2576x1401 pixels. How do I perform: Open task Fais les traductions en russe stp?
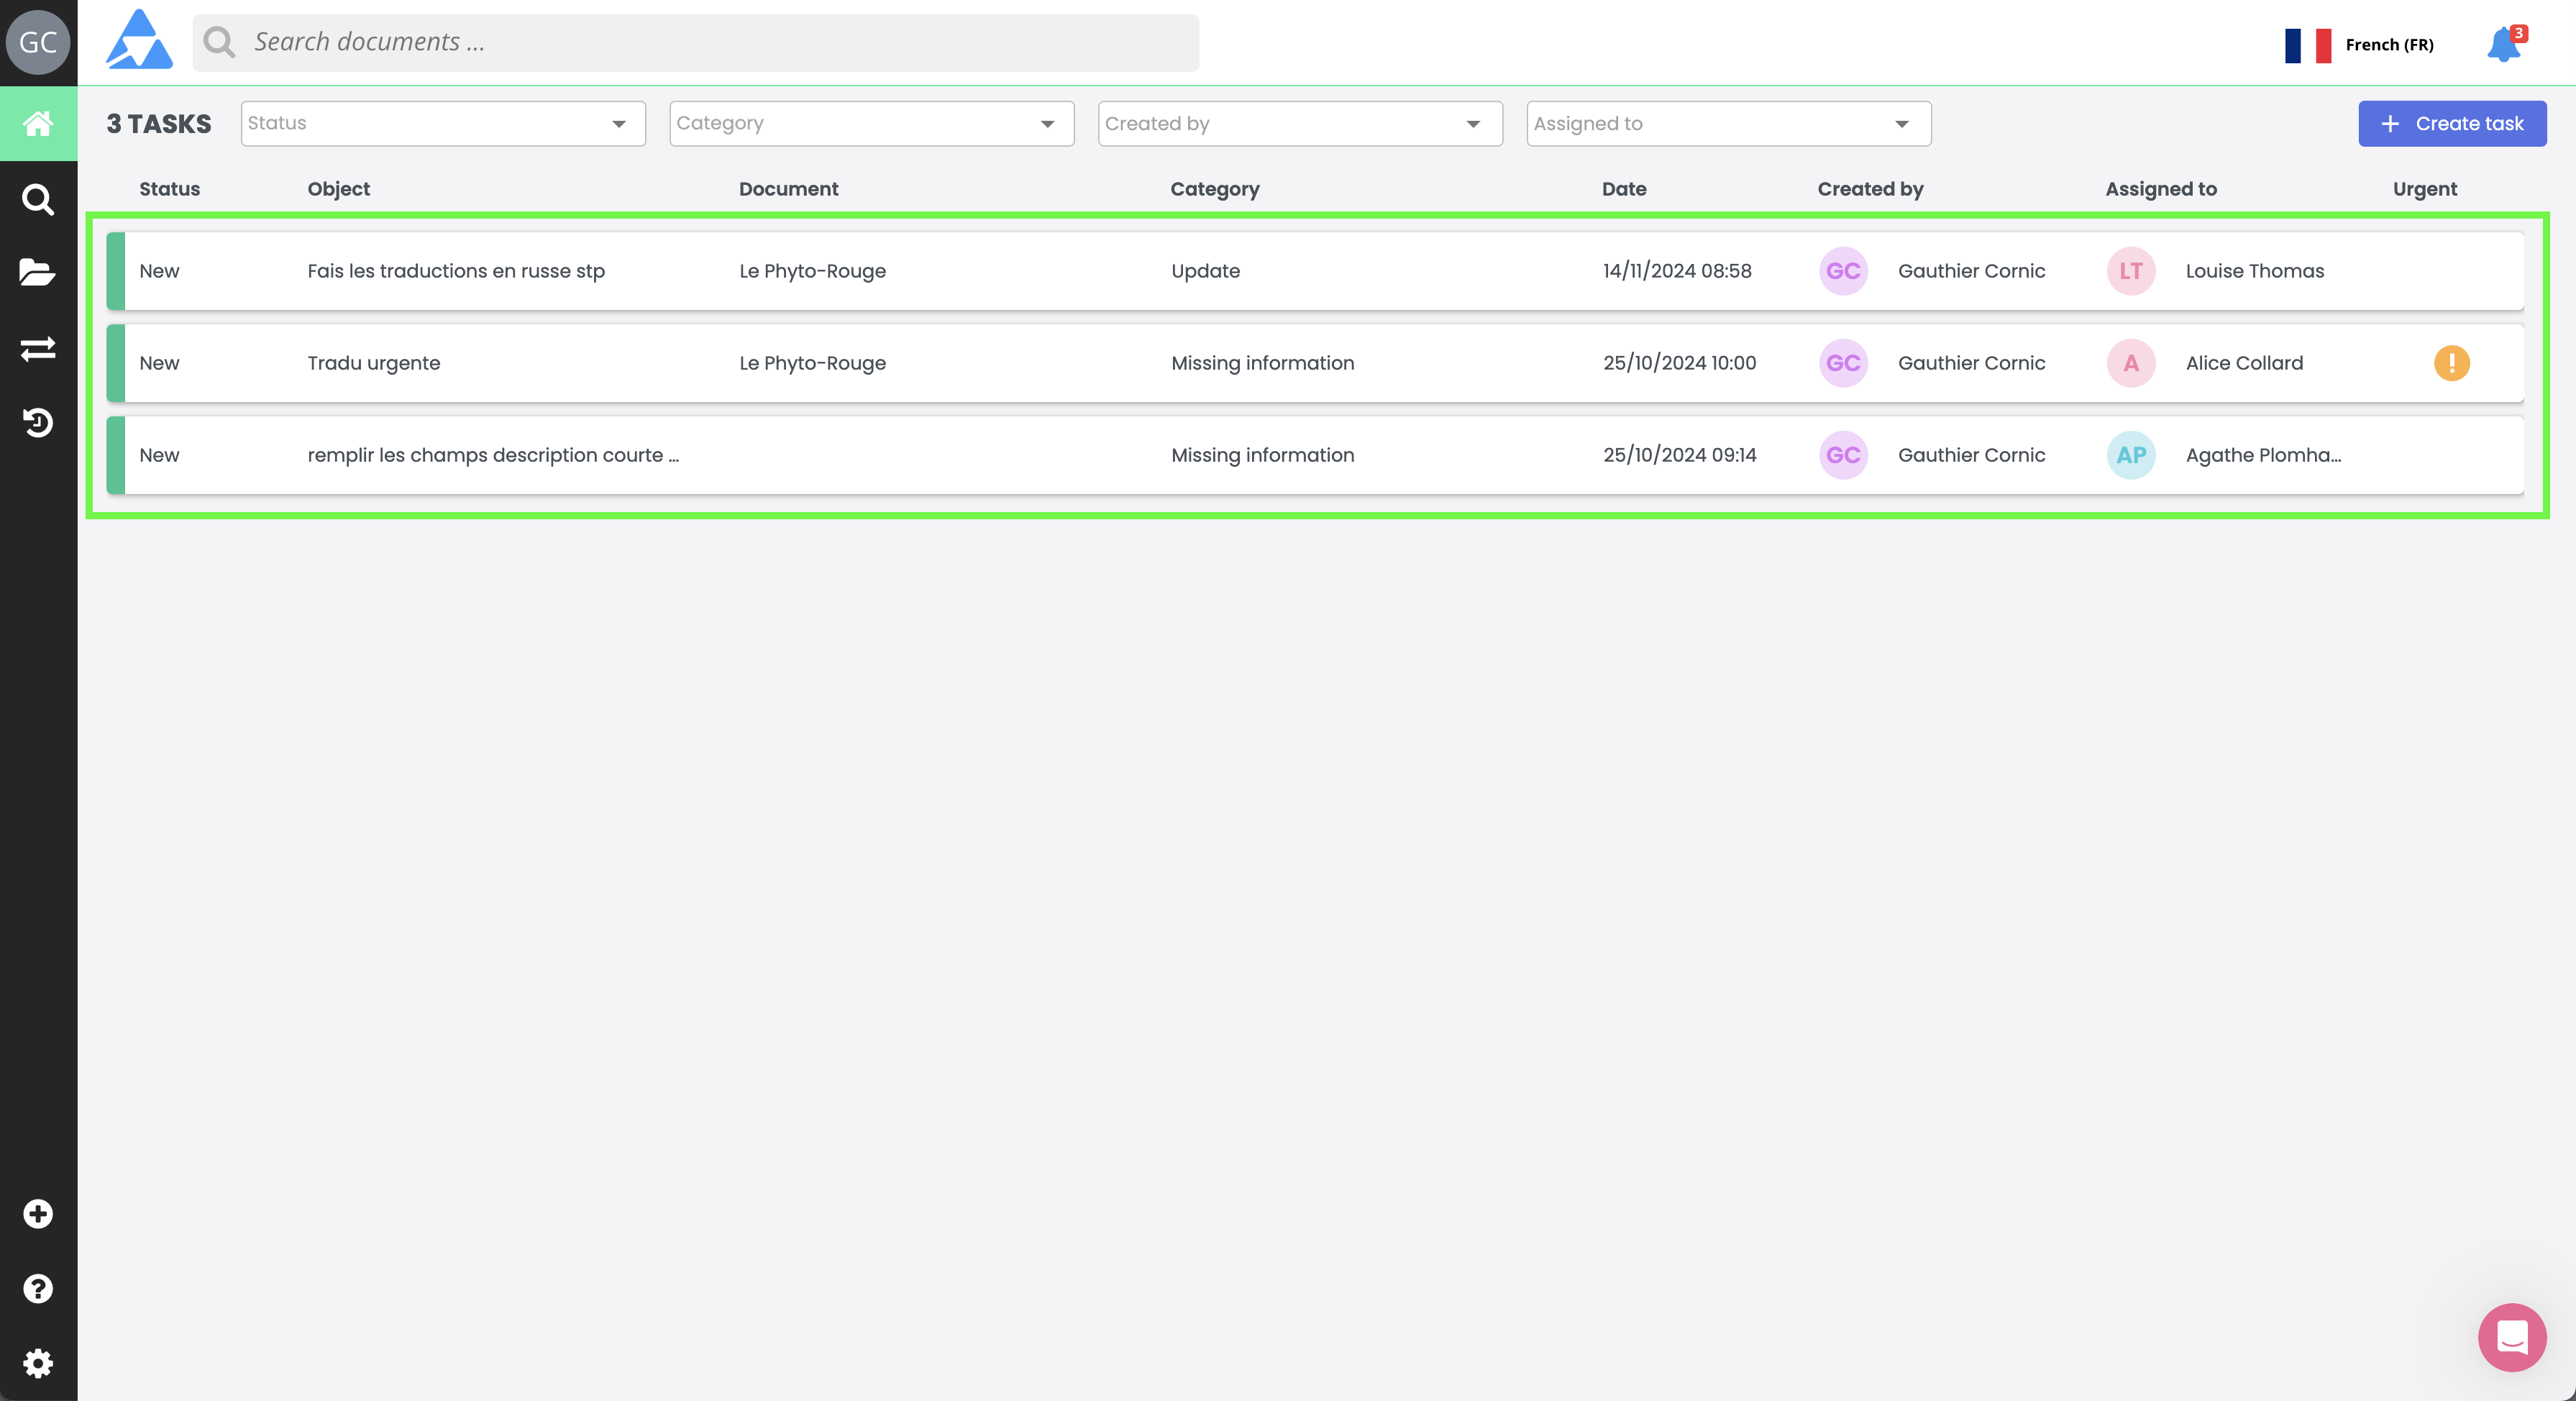(456, 271)
